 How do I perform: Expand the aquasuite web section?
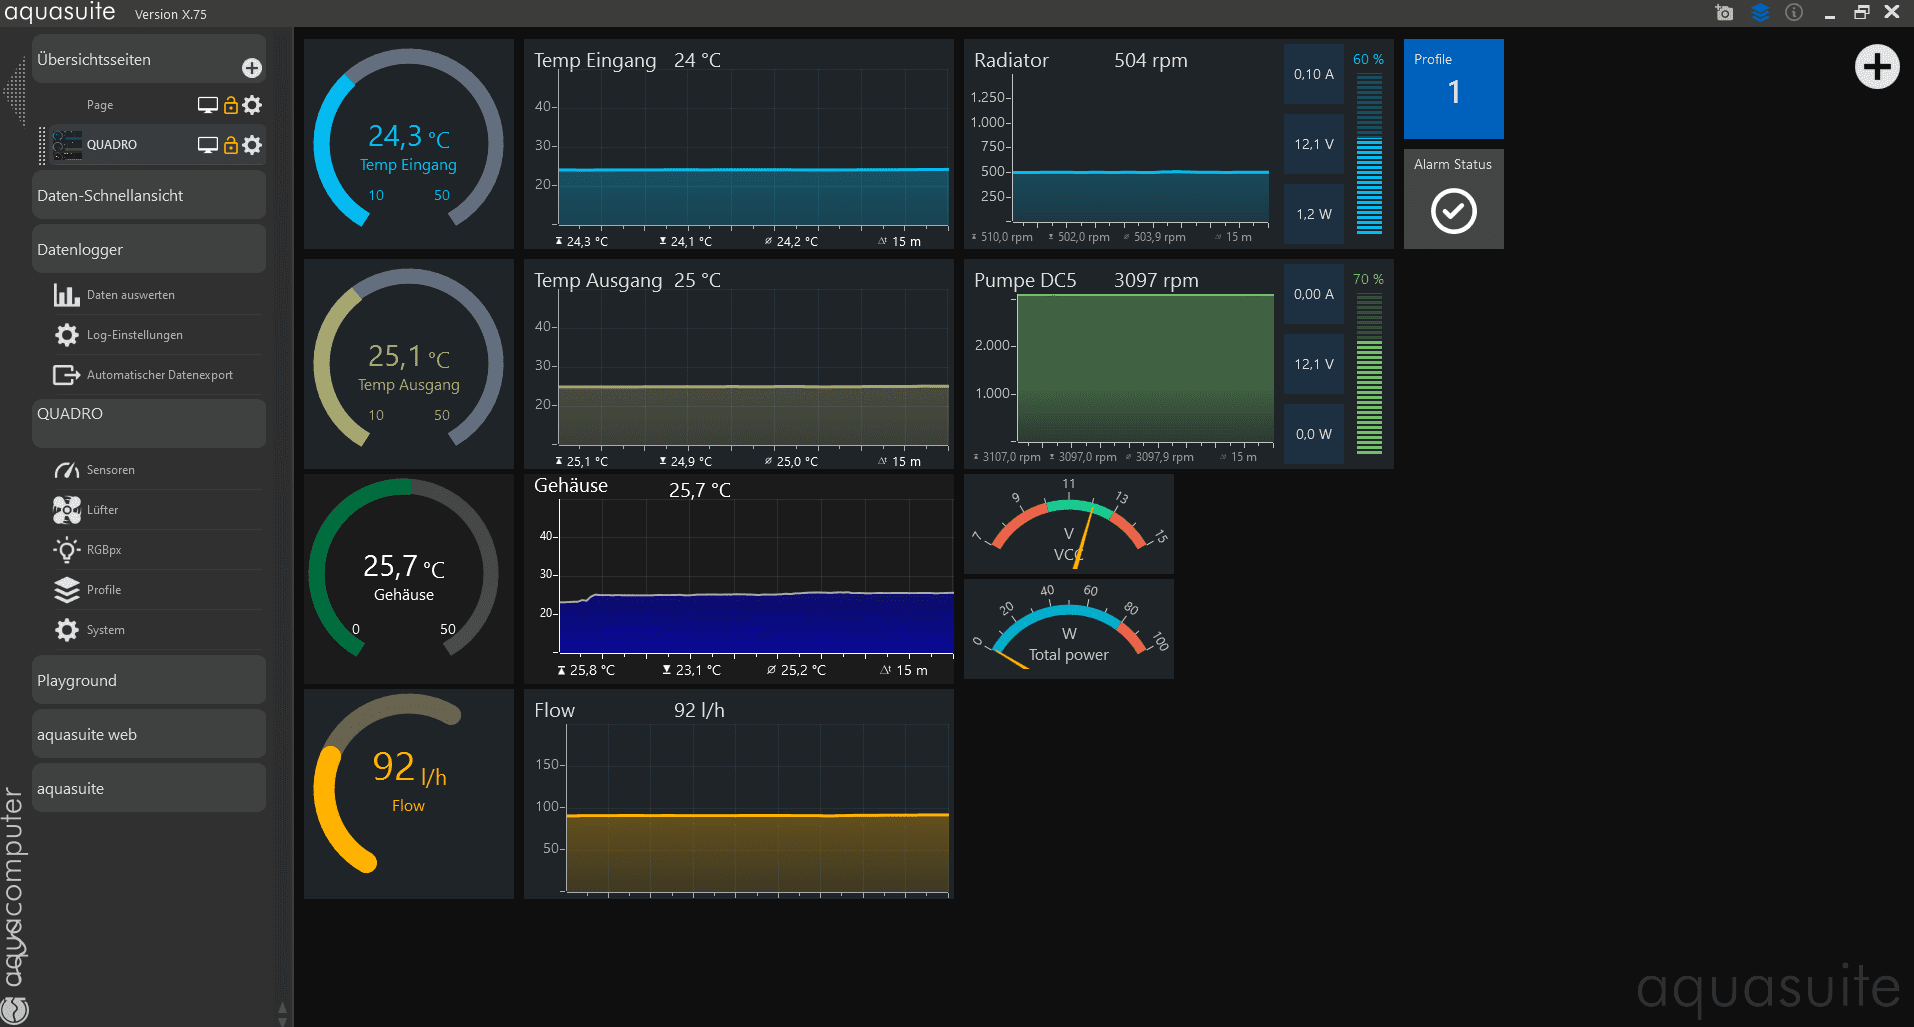(149, 734)
